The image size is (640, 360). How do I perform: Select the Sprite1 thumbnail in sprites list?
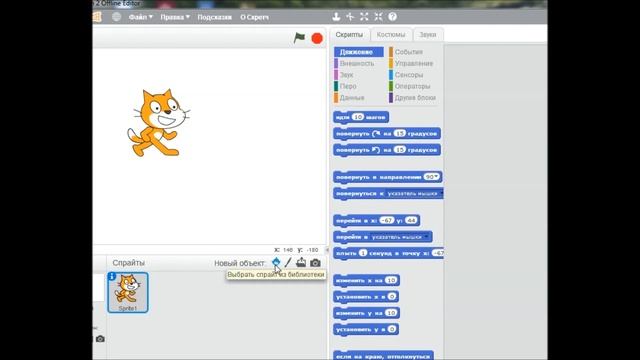coord(128,293)
